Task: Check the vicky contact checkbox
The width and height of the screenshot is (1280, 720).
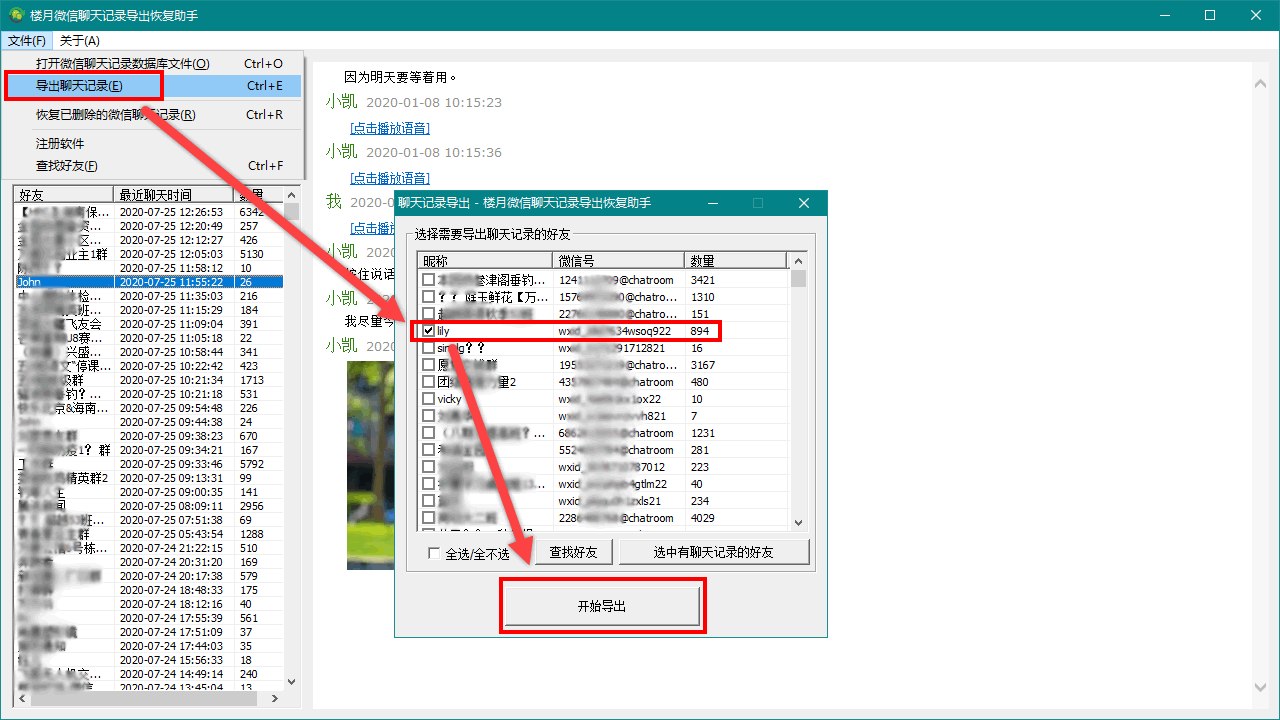Action: pos(427,399)
